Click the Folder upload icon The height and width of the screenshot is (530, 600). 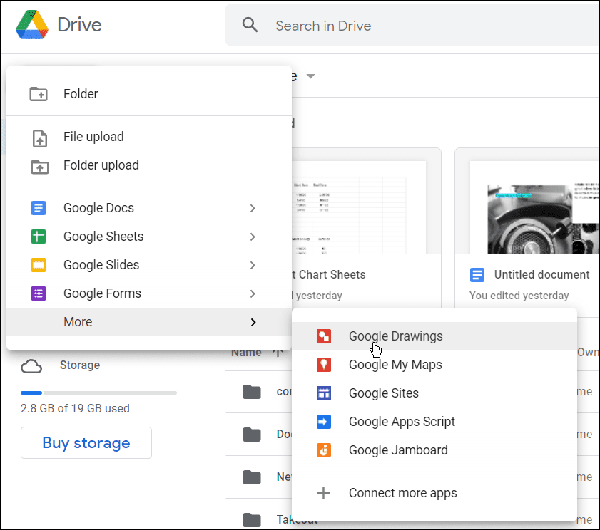click(x=39, y=166)
